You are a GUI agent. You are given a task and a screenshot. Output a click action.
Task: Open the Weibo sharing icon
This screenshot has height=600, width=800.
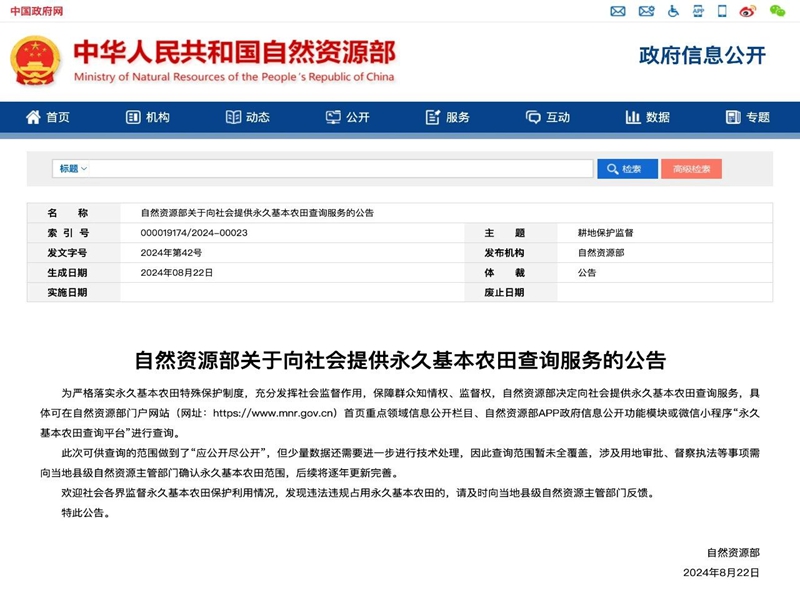click(747, 11)
